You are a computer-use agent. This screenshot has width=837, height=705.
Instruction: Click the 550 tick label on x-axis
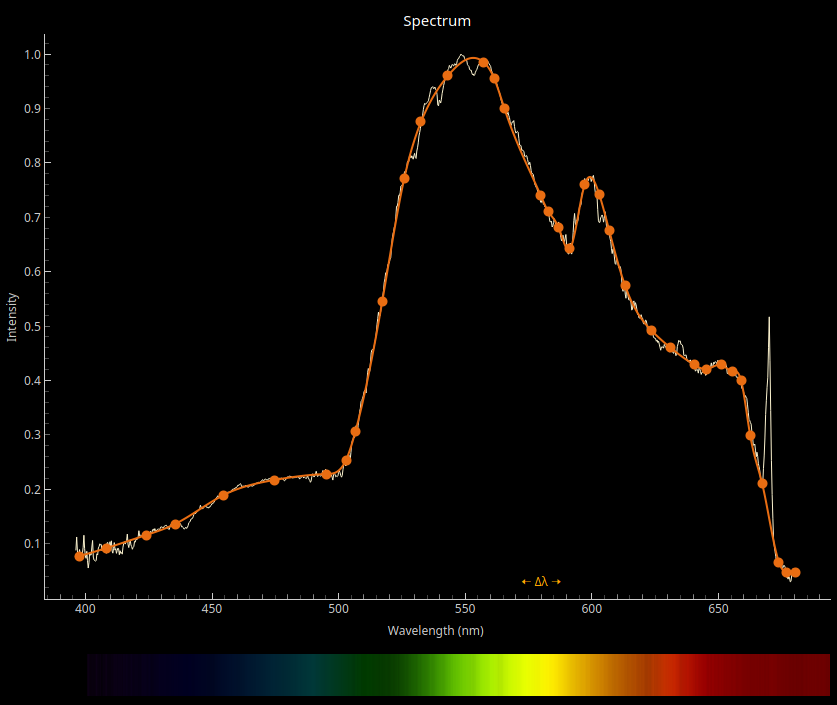pos(465,608)
